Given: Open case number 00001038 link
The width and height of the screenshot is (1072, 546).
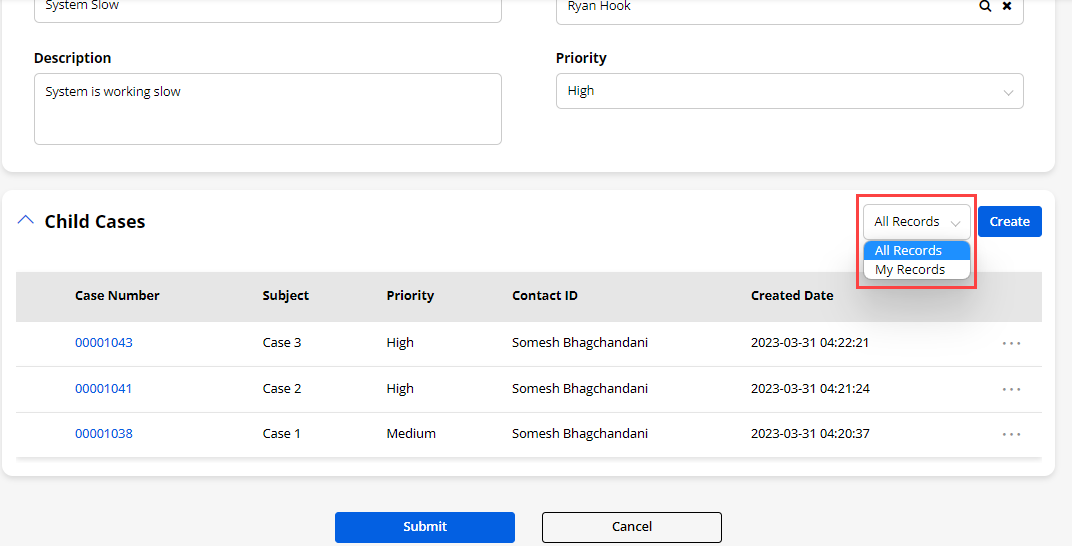Looking at the screenshot, I should 104,434.
